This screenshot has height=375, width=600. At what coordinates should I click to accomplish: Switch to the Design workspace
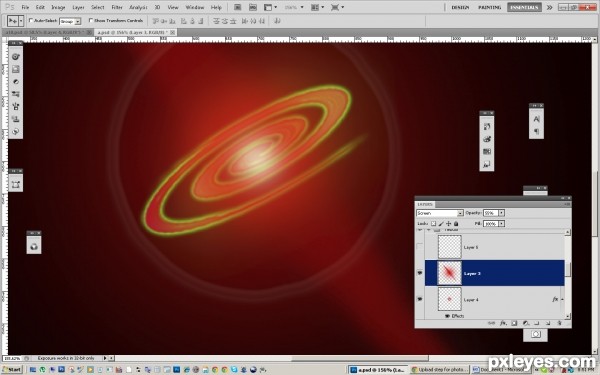pyautogui.click(x=460, y=7)
